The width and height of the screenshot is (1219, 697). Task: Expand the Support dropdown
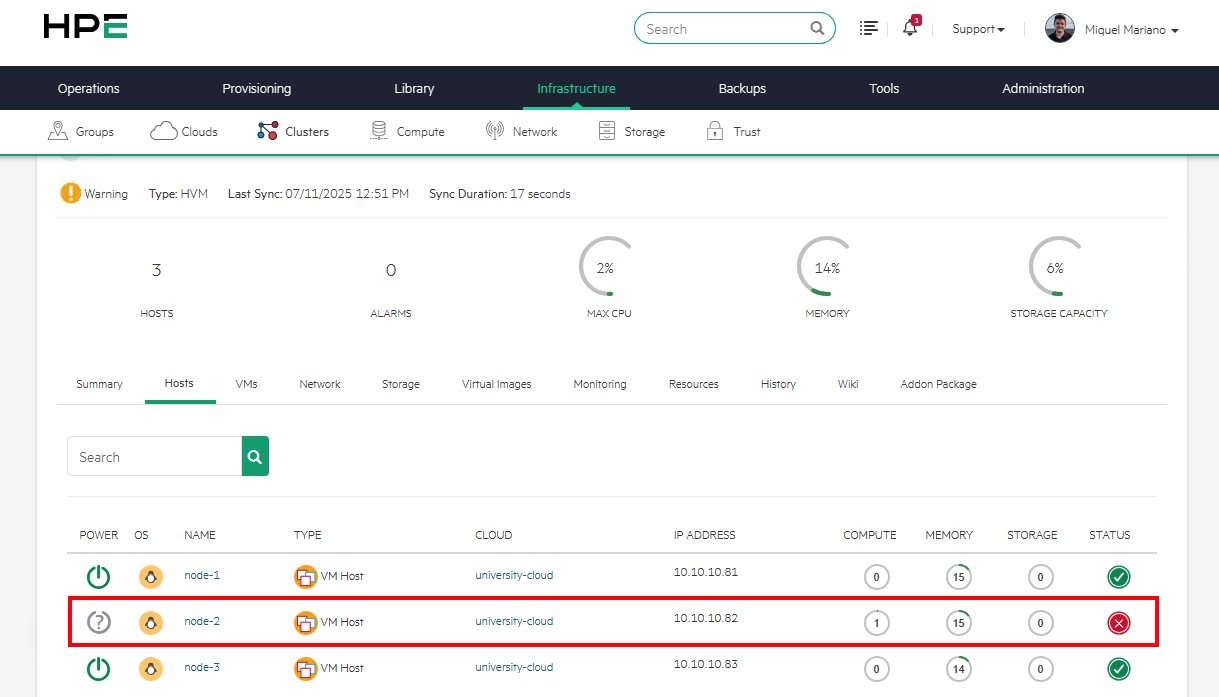(x=978, y=29)
